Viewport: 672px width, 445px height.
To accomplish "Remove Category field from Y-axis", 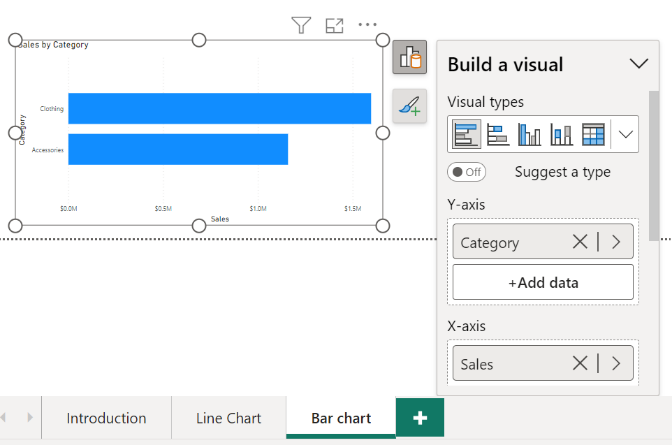I will (580, 242).
